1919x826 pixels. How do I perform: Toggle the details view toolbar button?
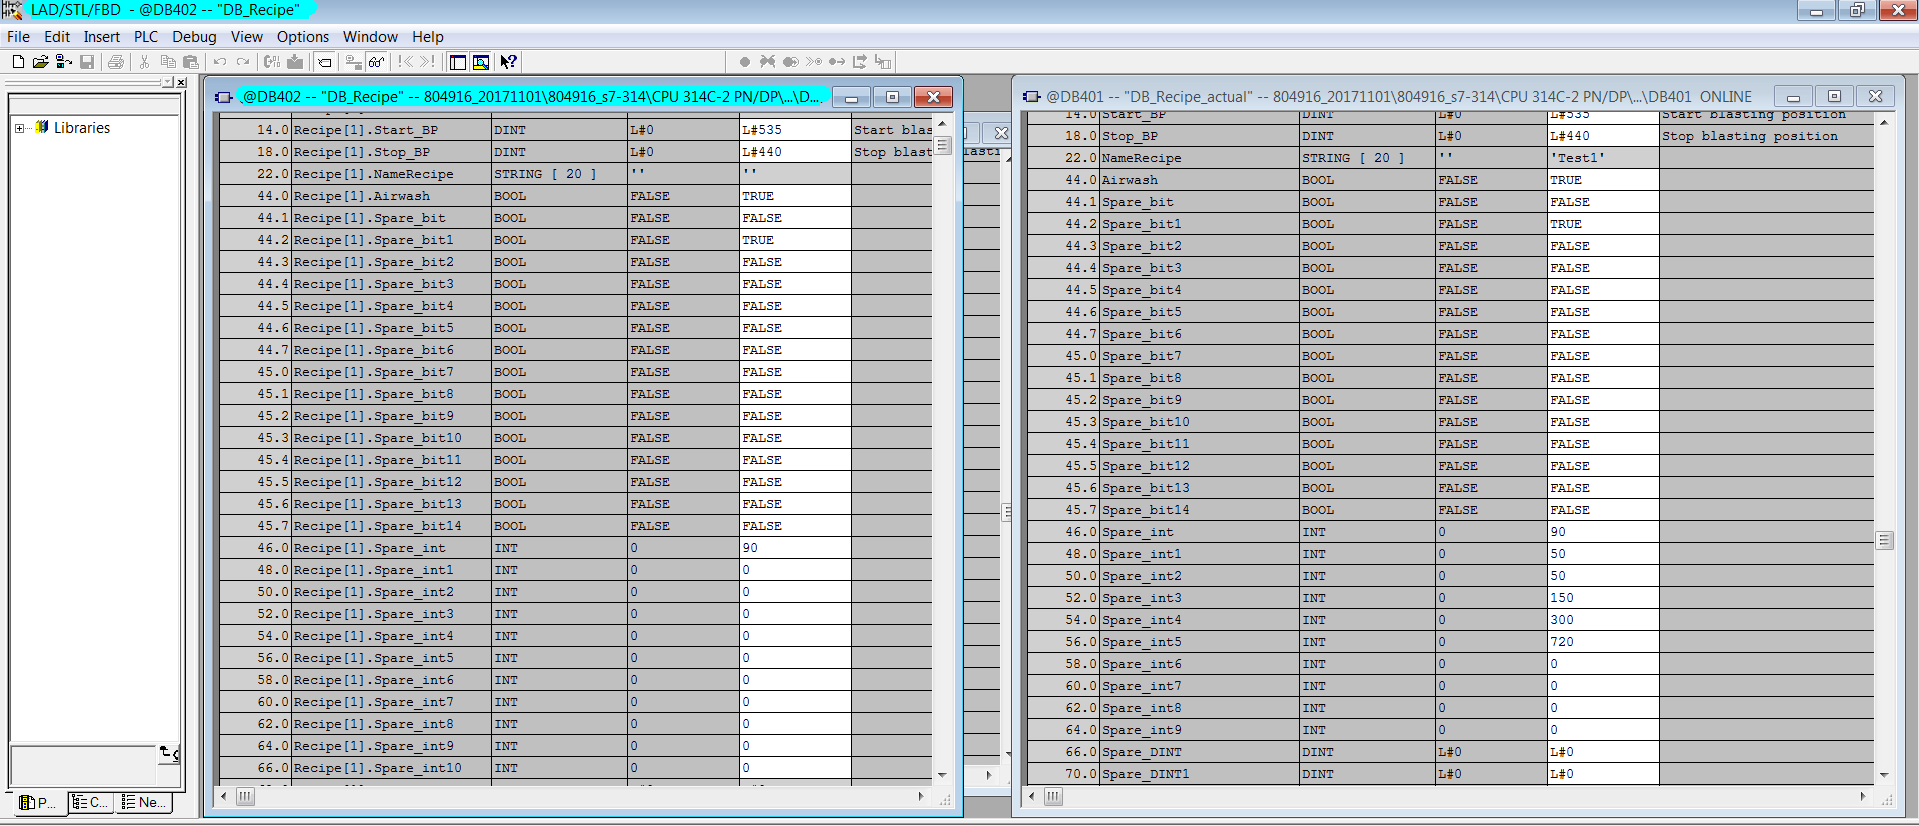481,62
